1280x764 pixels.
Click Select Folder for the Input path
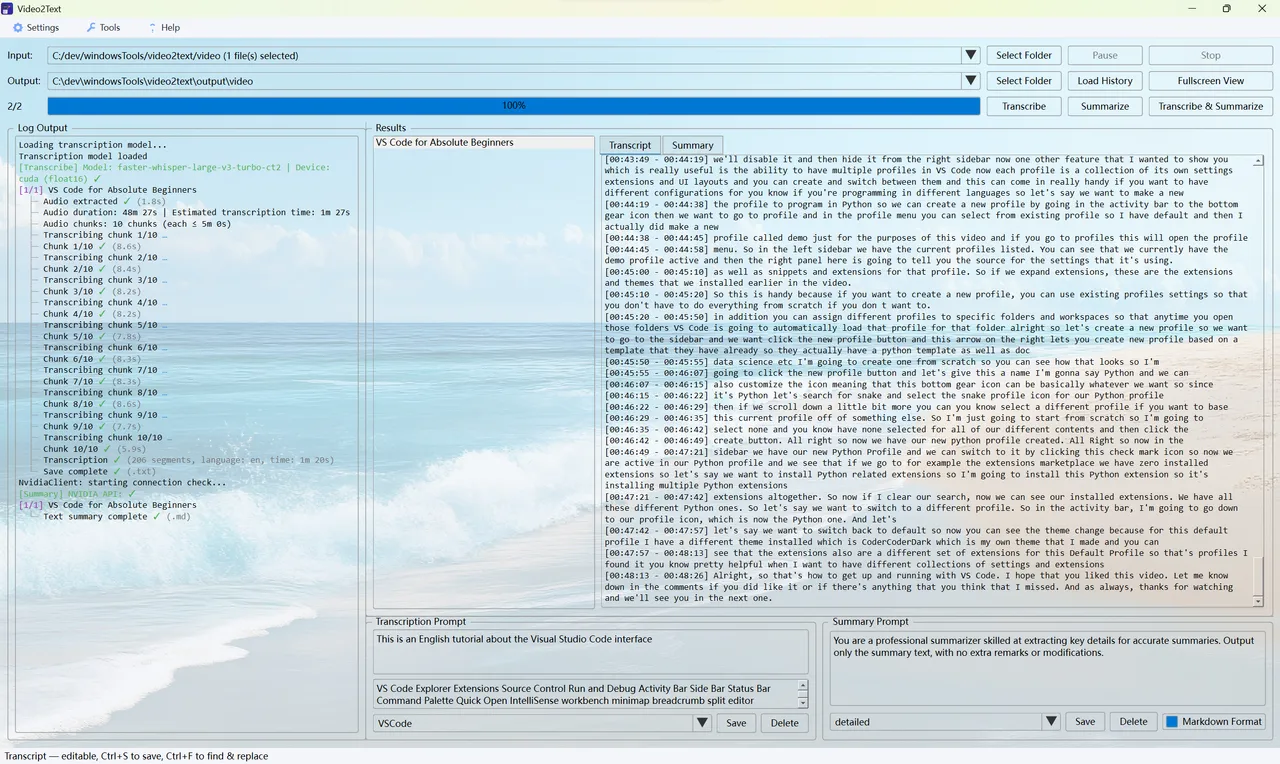[1024, 56]
